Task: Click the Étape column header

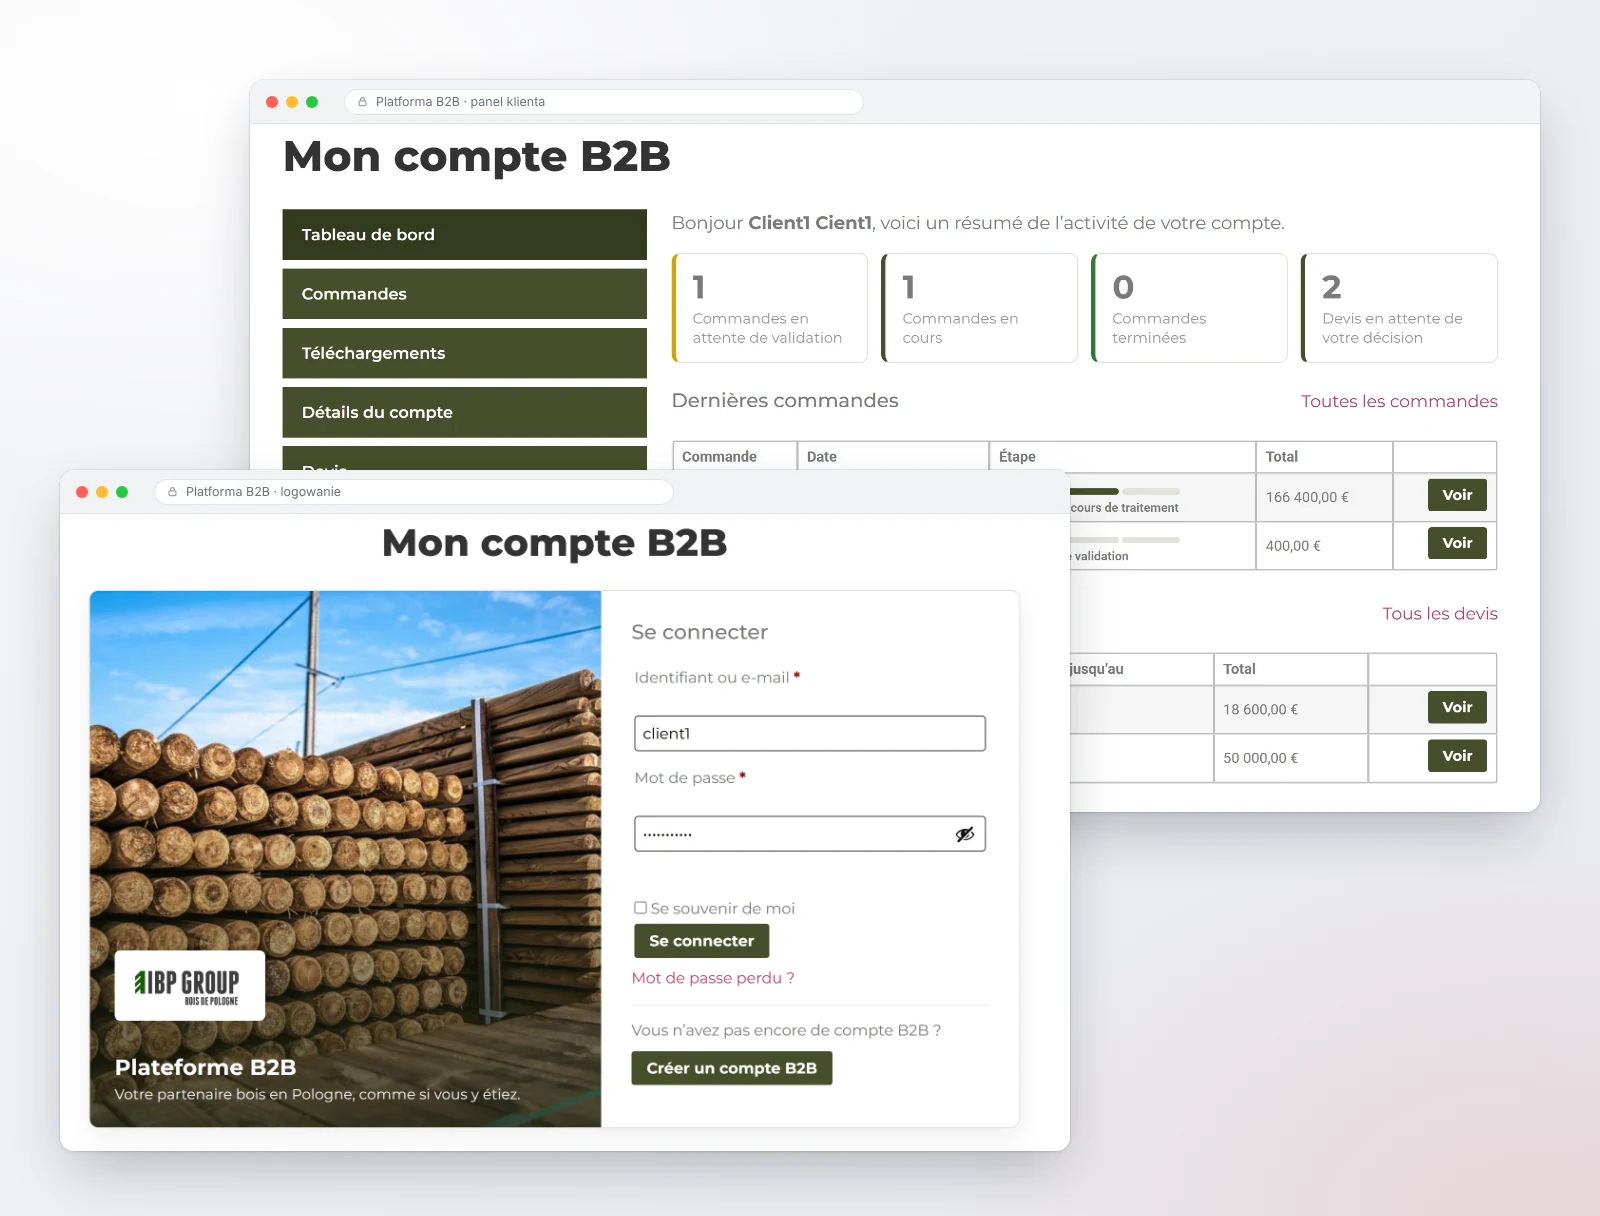Action: tap(1122, 457)
